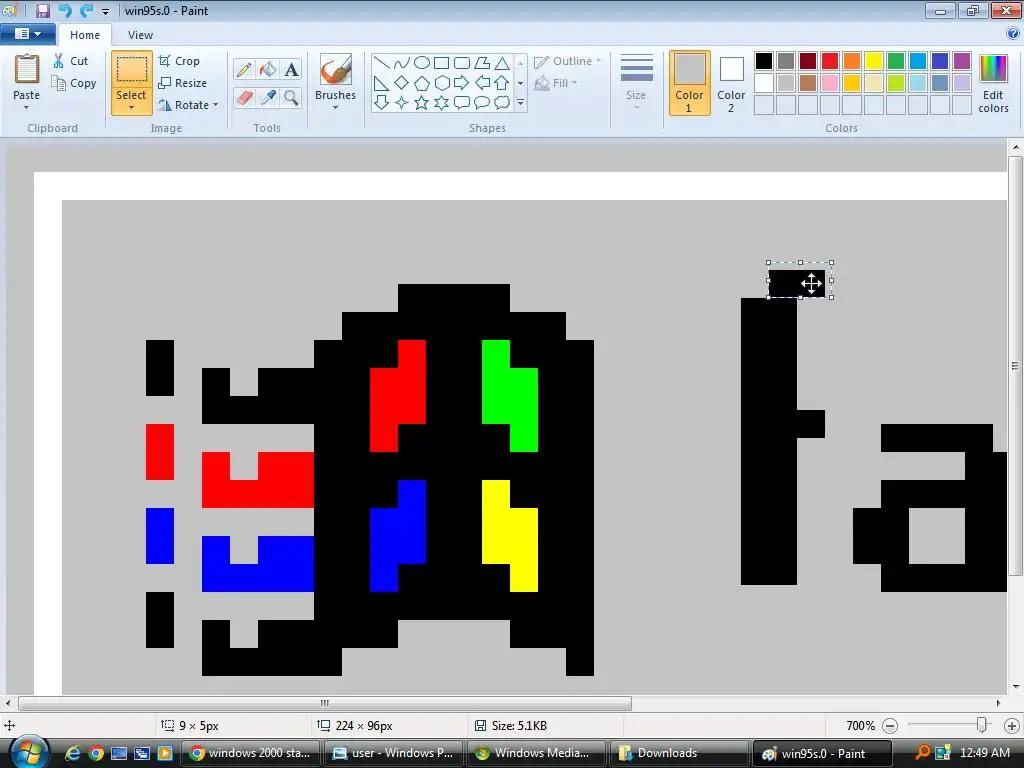Pick the Triangle shape
Viewport: 1024px width, 768px height.
pos(502,63)
